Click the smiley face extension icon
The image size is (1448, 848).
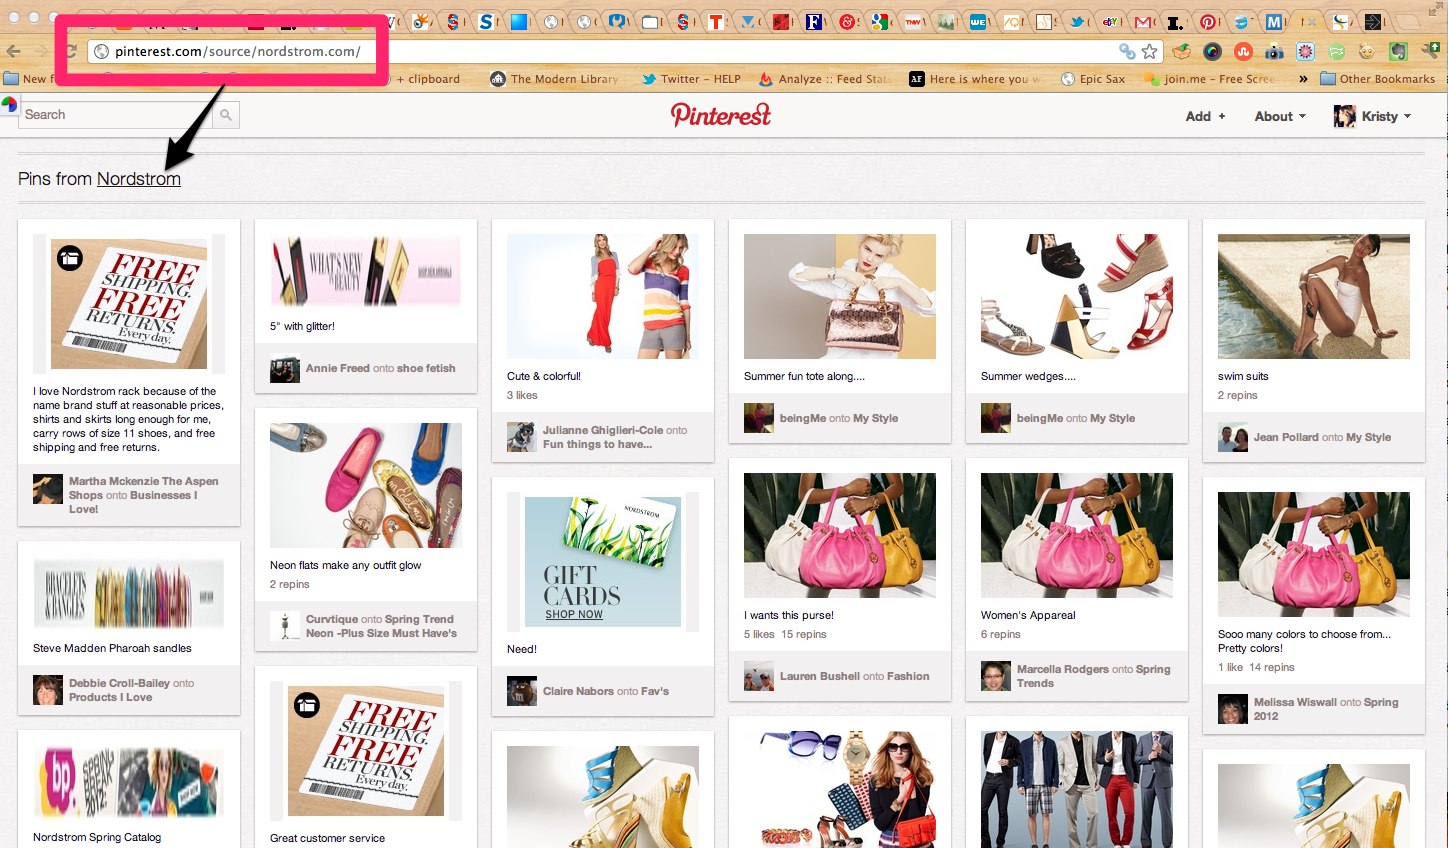(1367, 51)
